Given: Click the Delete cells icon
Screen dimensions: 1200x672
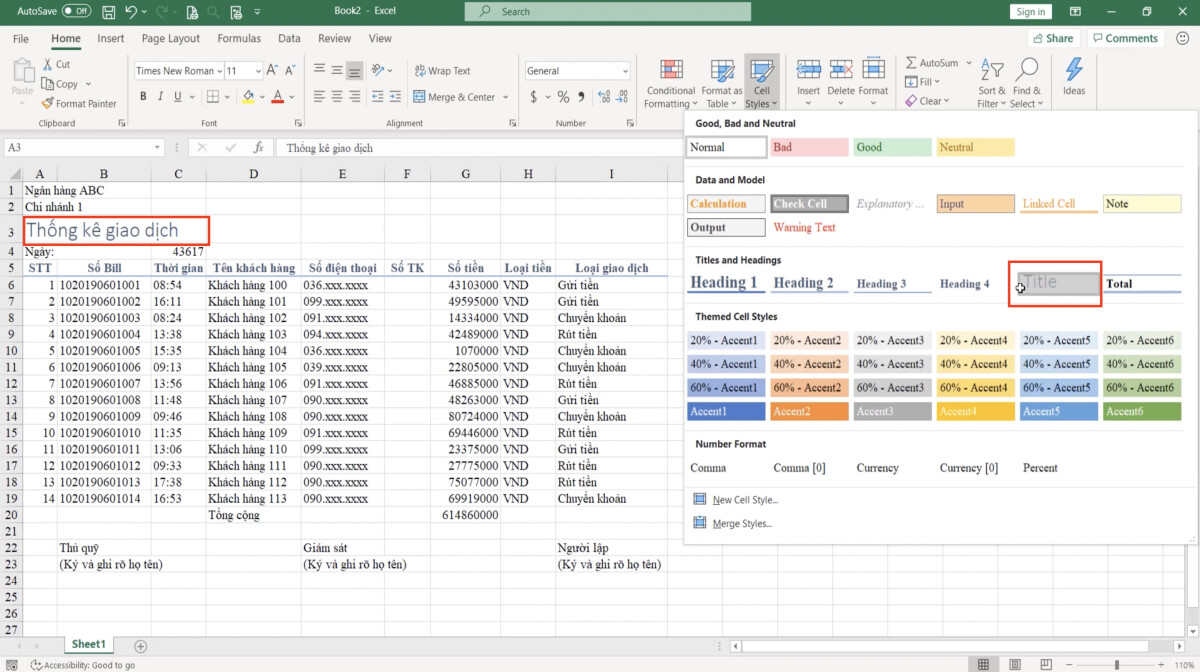Looking at the screenshot, I should [x=841, y=69].
